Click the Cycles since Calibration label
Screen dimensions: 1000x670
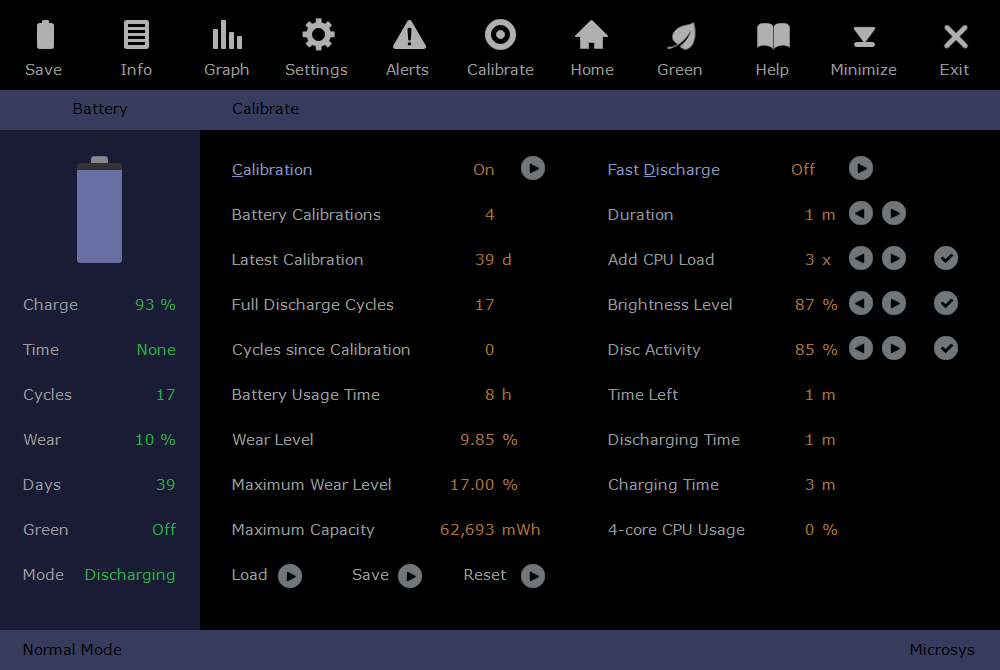point(321,350)
